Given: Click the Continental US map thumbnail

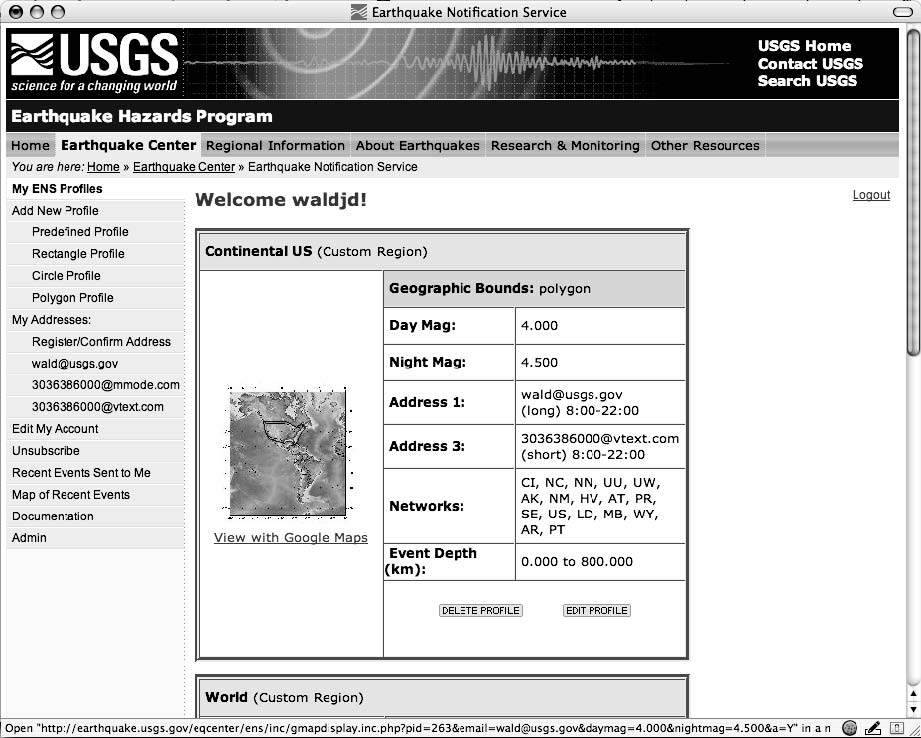Looking at the screenshot, I should (x=287, y=453).
